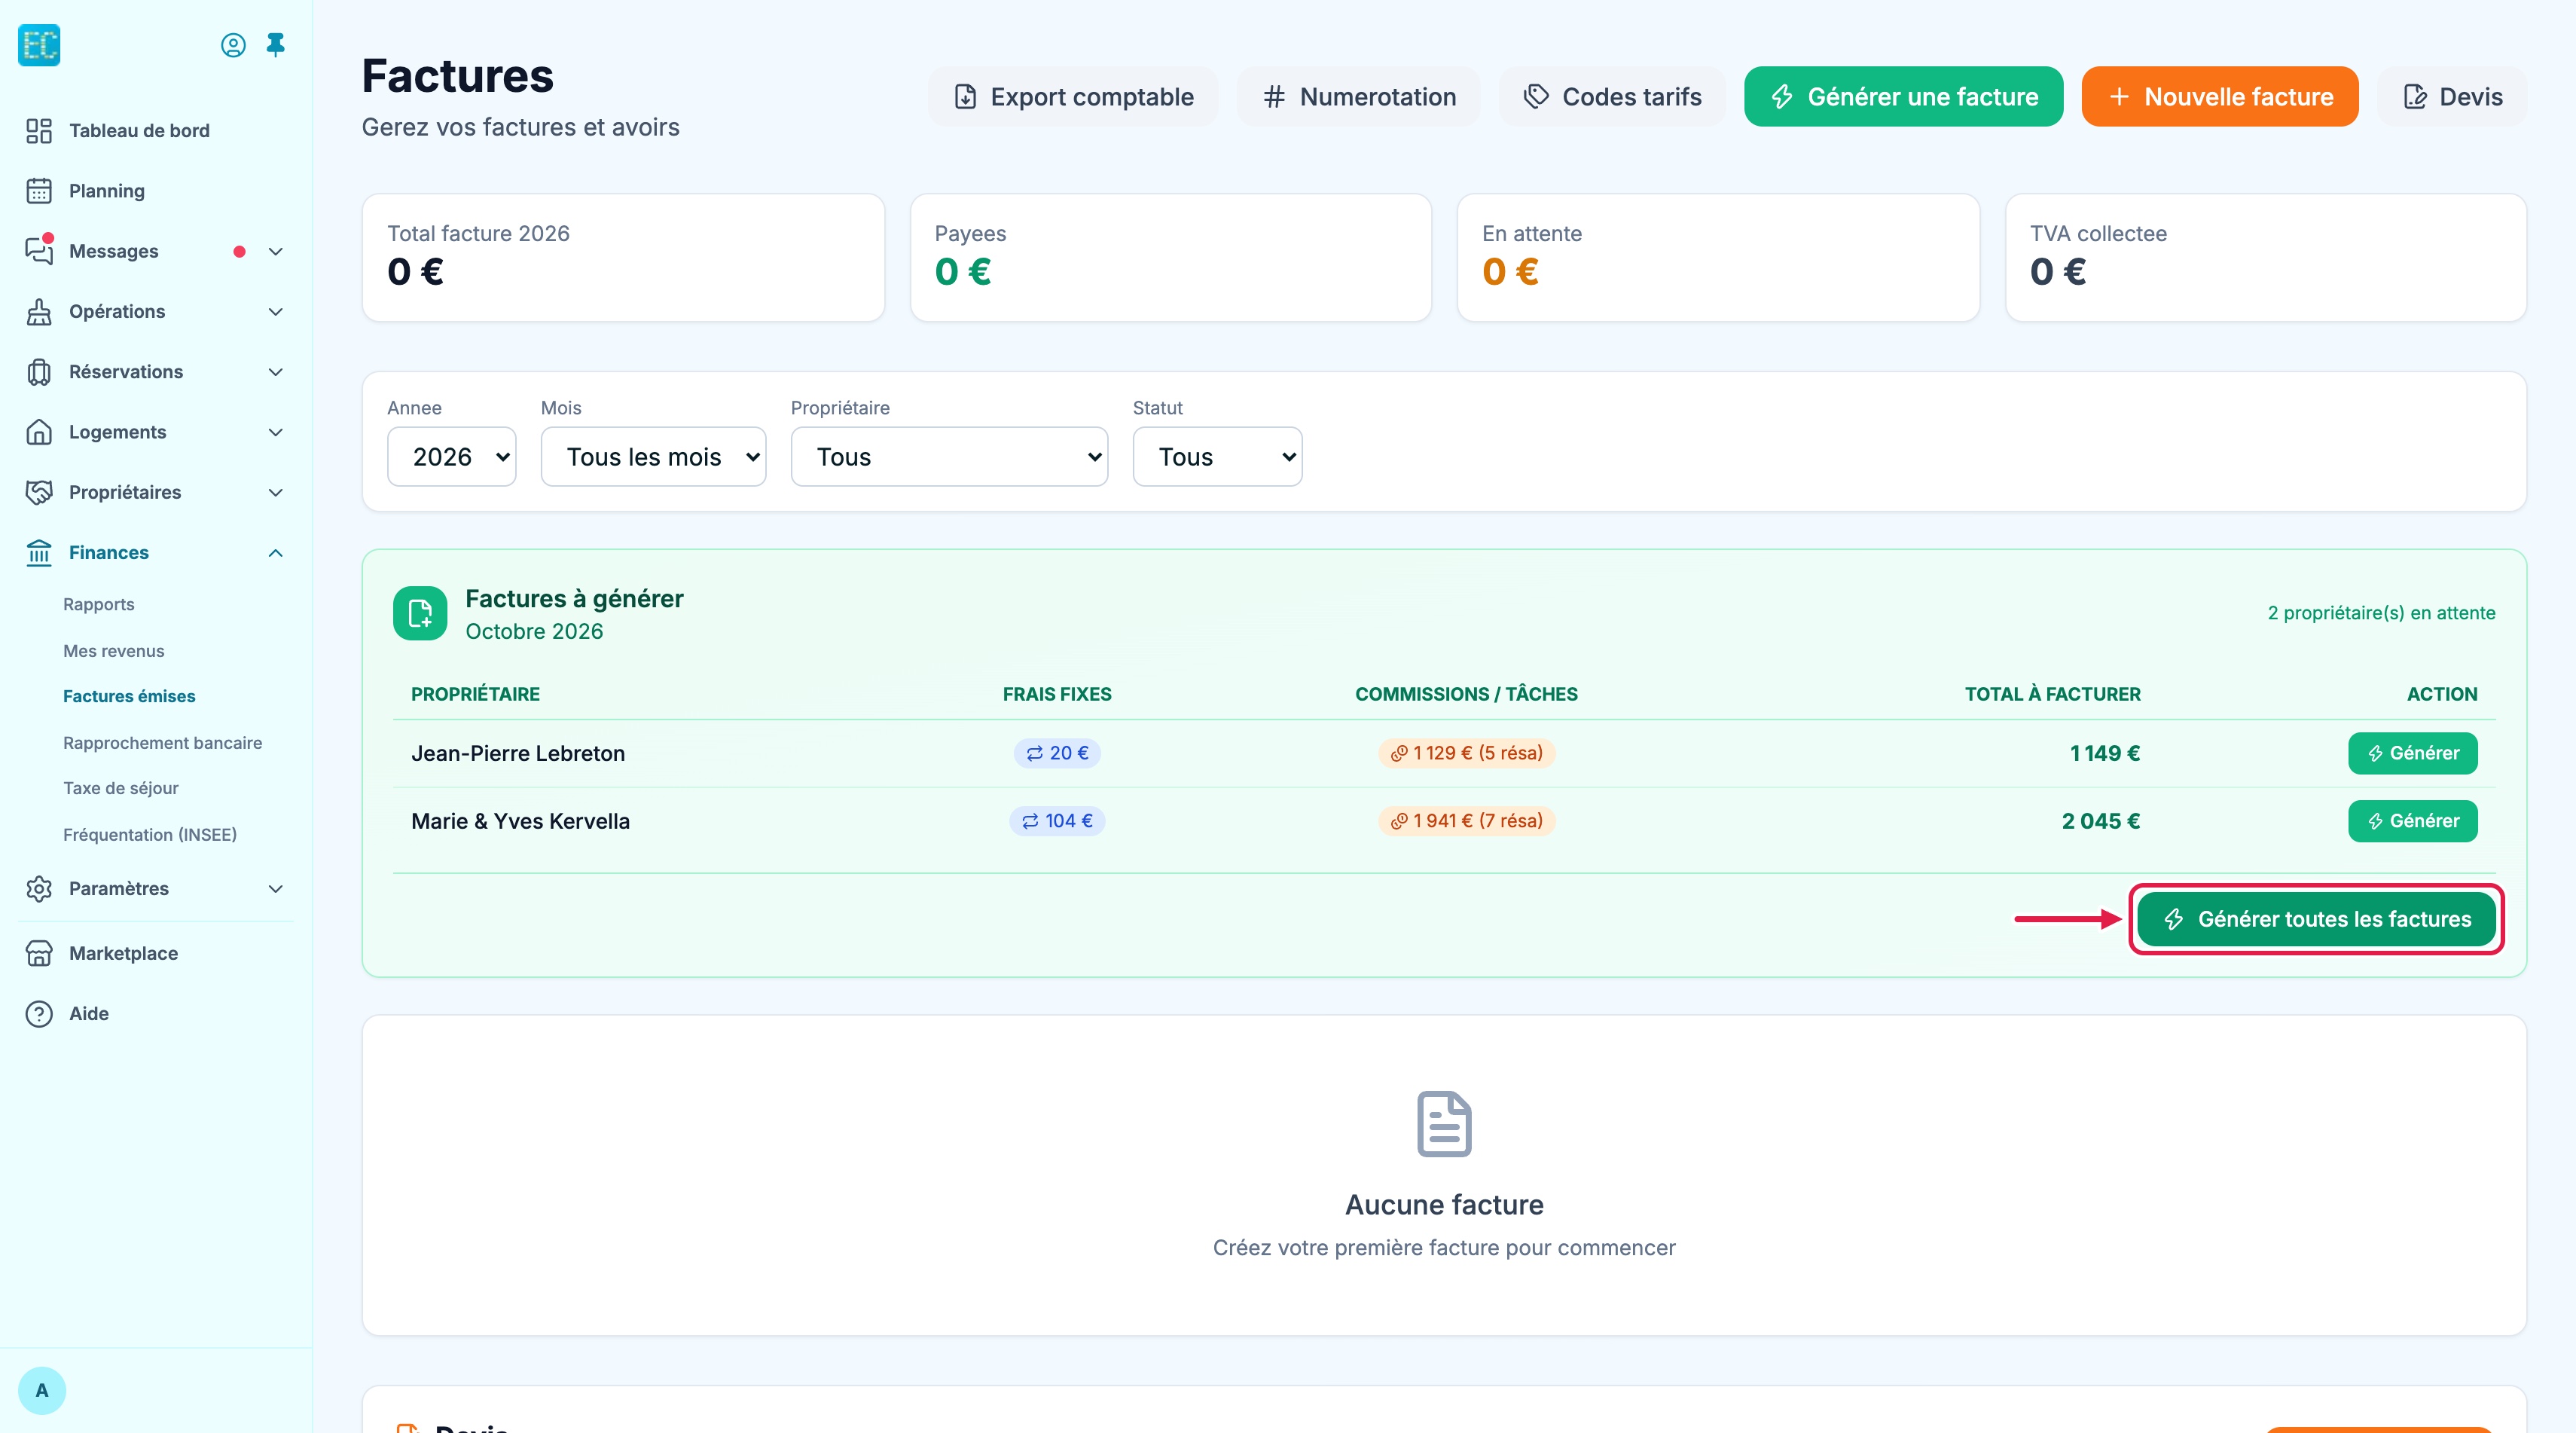
Task: Open the Mois 'Tous les mois' dropdown
Action: [653, 457]
